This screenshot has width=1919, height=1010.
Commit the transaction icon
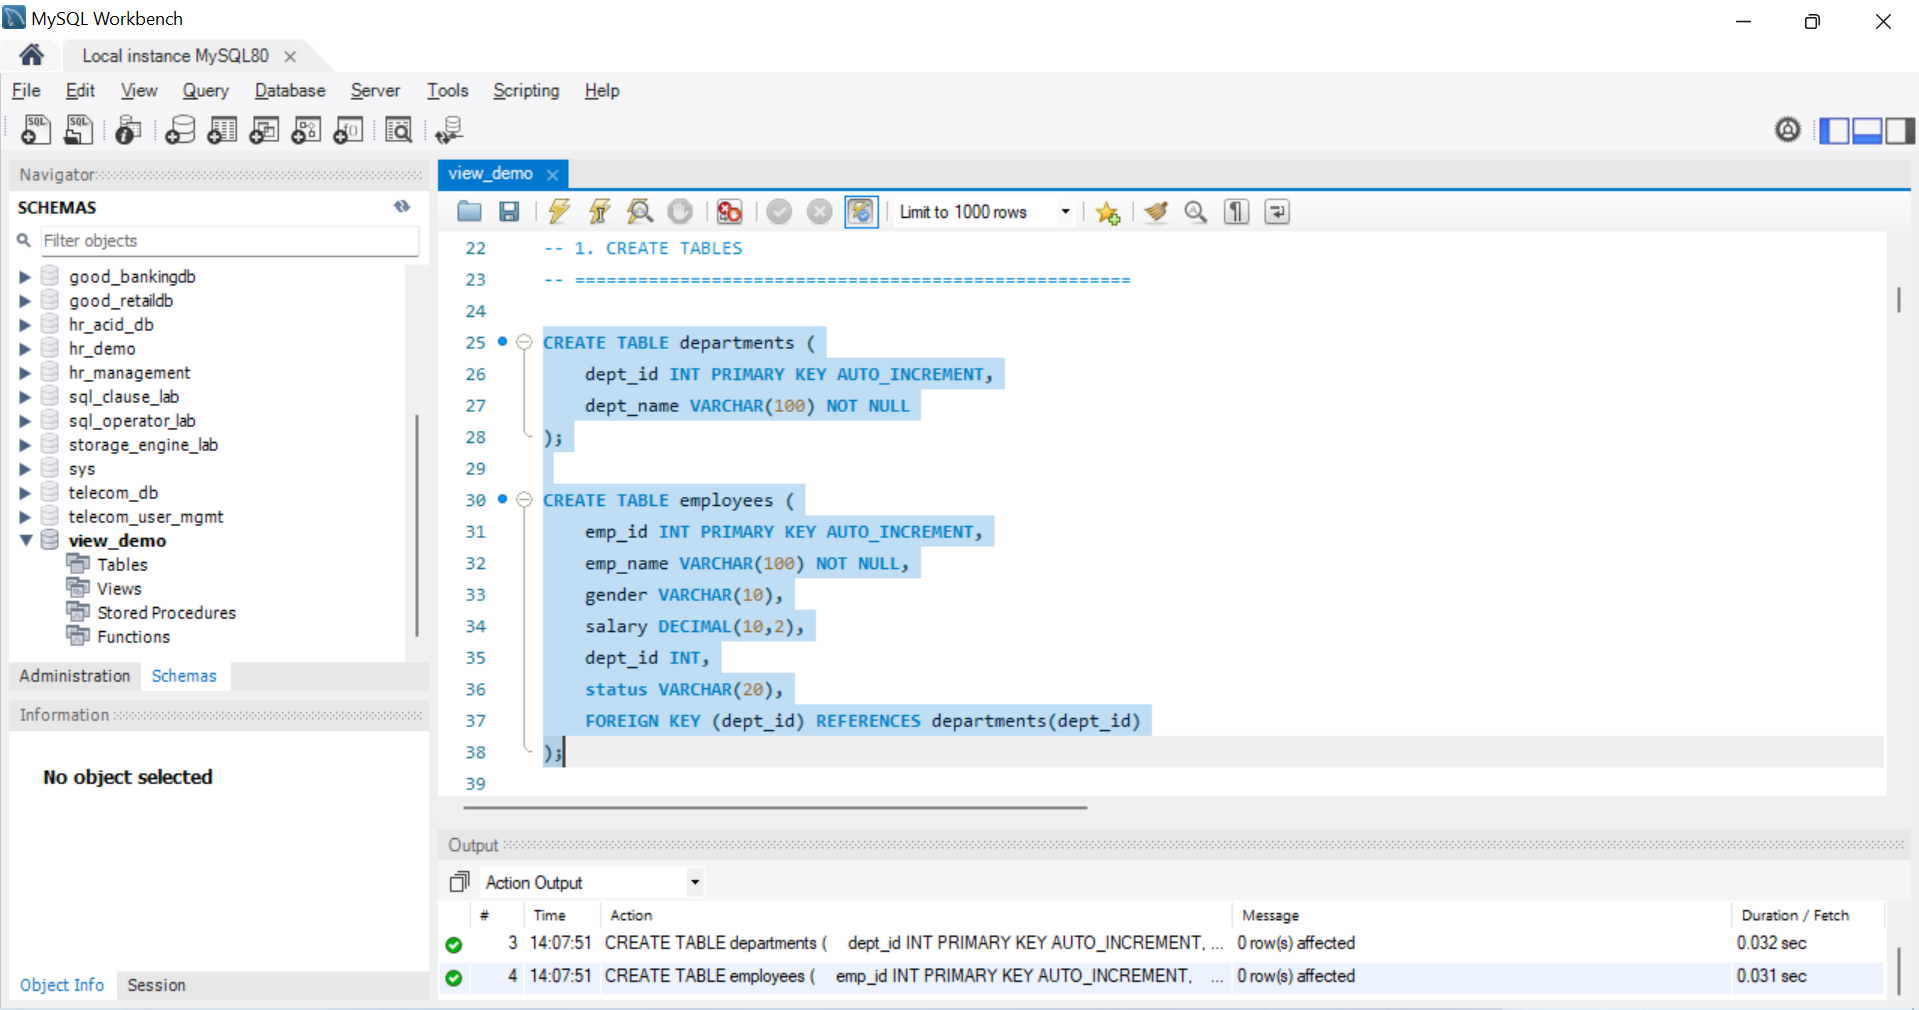pos(780,212)
